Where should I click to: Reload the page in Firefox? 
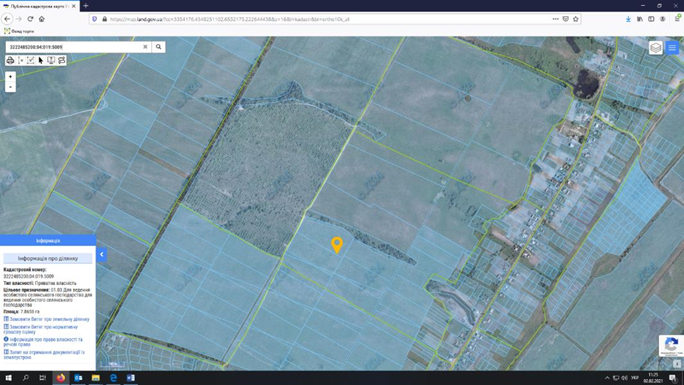pos(30,19)
